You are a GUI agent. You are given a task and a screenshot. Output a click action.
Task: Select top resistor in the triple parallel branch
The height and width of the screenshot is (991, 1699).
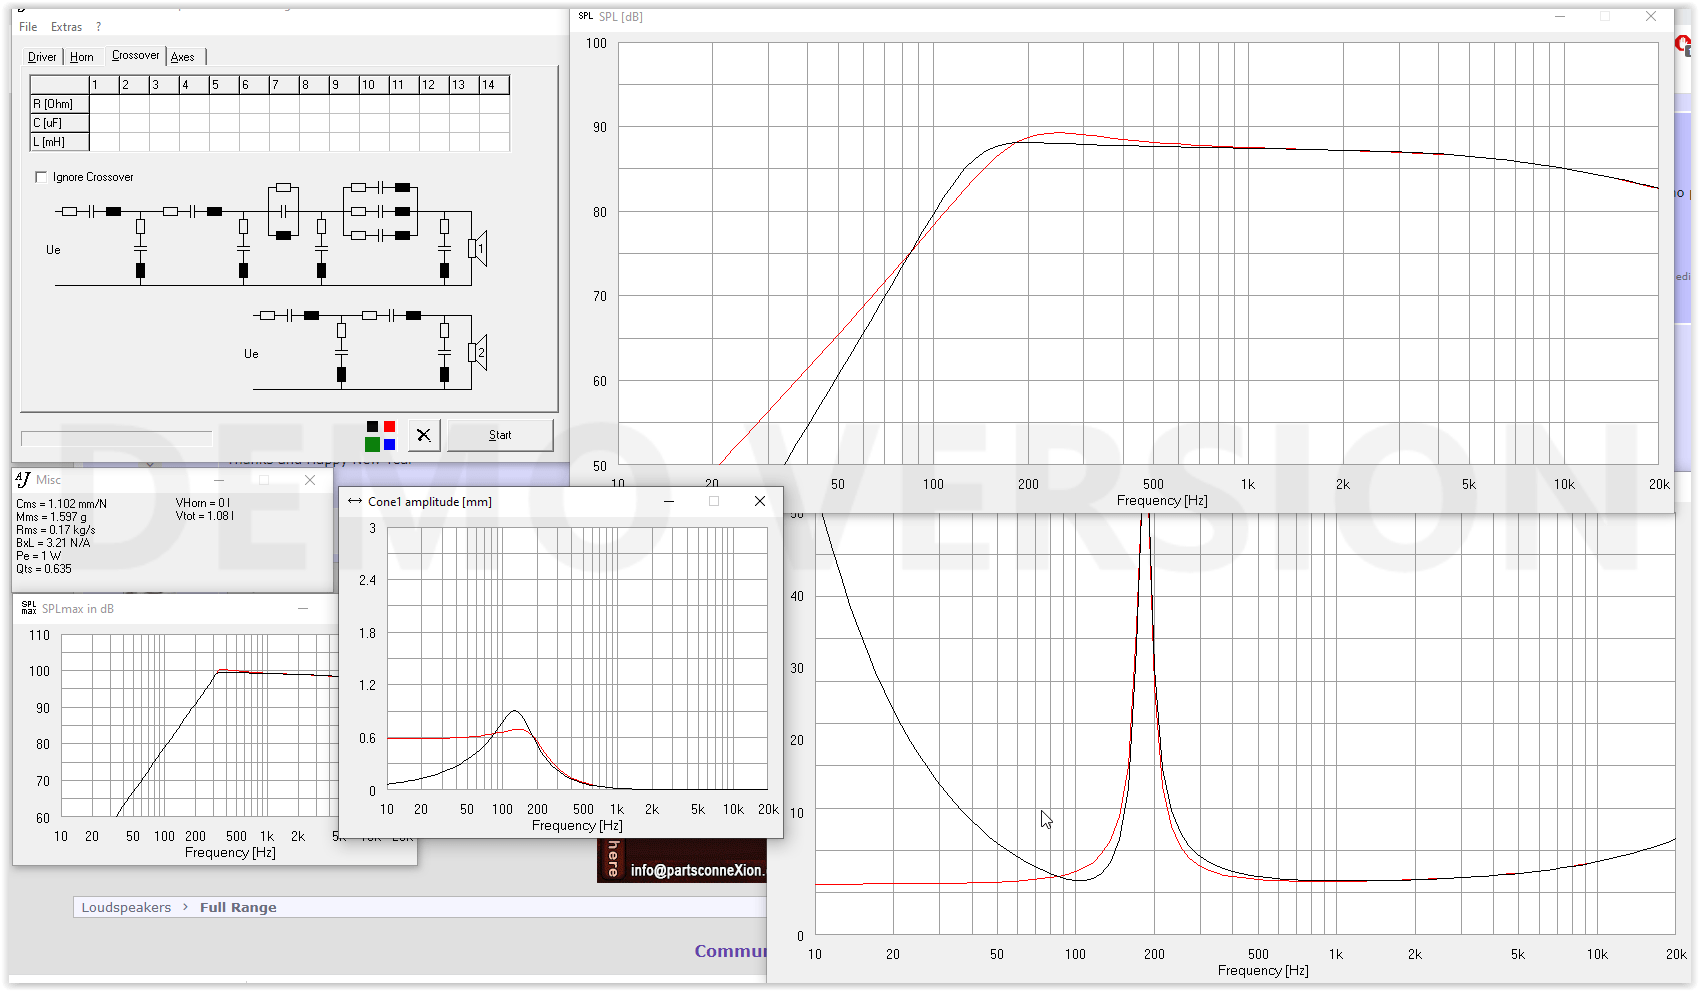pyautogui.click(x=358, y=187)
